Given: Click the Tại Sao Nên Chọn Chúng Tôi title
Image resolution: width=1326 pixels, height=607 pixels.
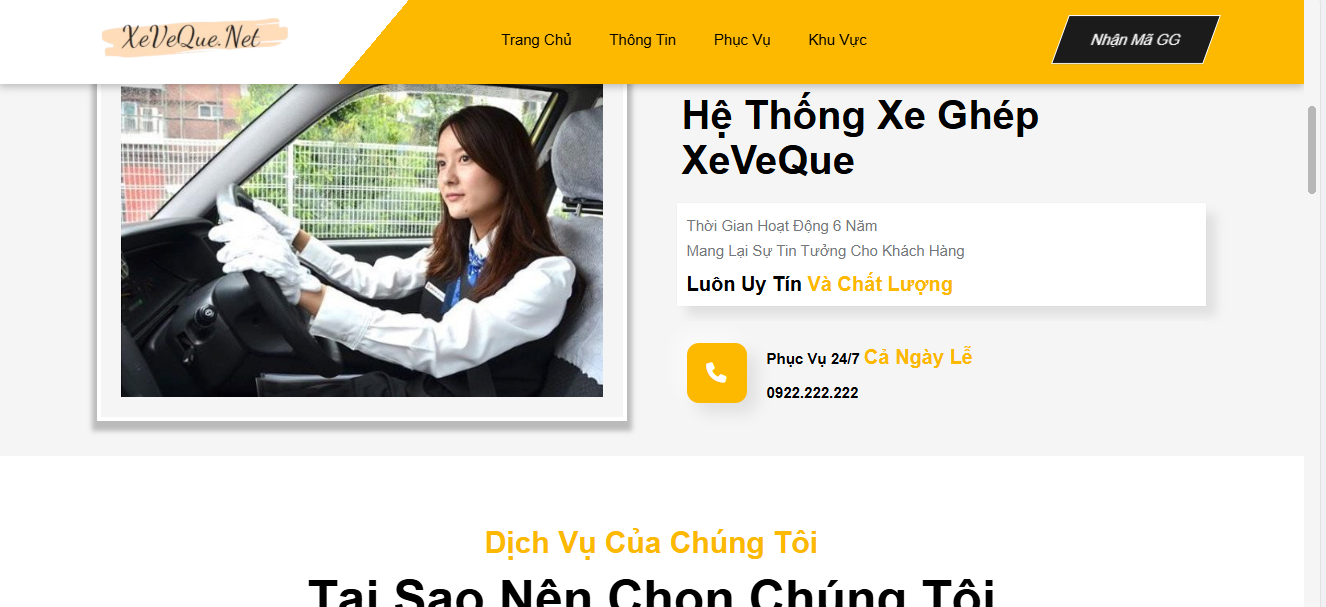Looking at the screenshot, I should pyautogui.click(x=651, y=591).
